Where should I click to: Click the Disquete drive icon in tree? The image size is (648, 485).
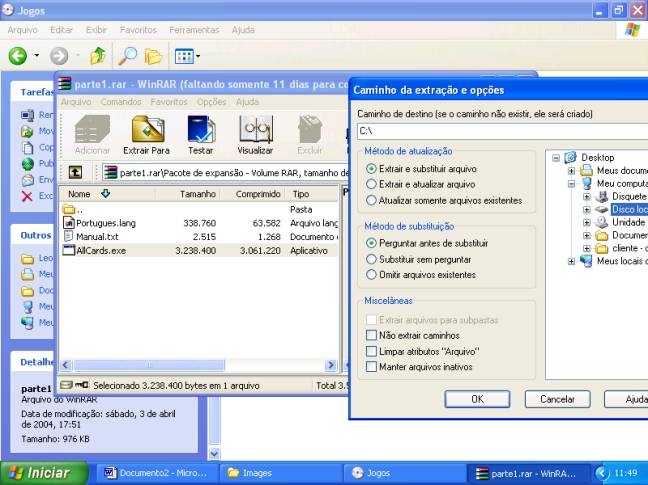602,197
